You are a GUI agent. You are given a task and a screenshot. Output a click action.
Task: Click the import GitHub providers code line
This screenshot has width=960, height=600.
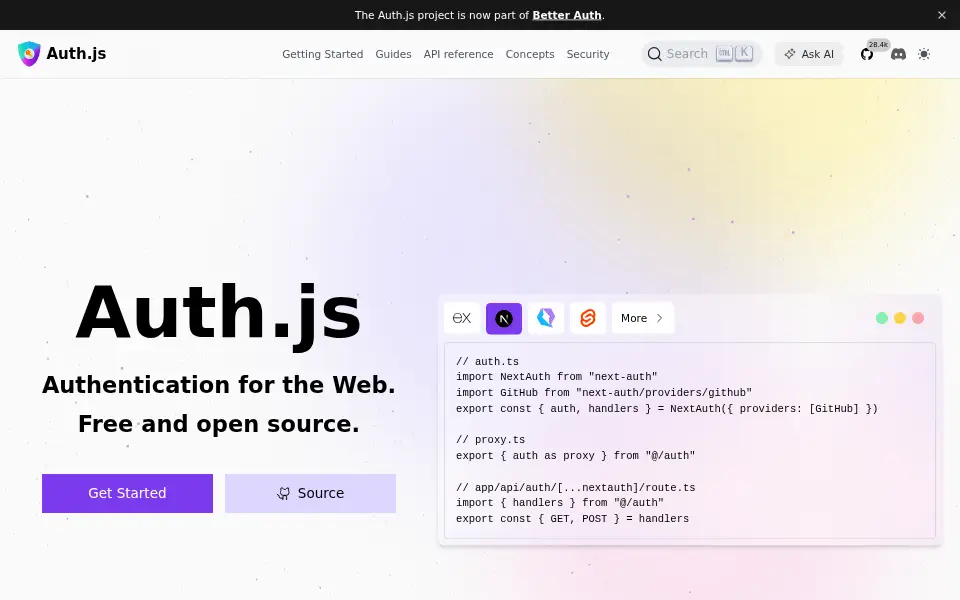(604, 392)
